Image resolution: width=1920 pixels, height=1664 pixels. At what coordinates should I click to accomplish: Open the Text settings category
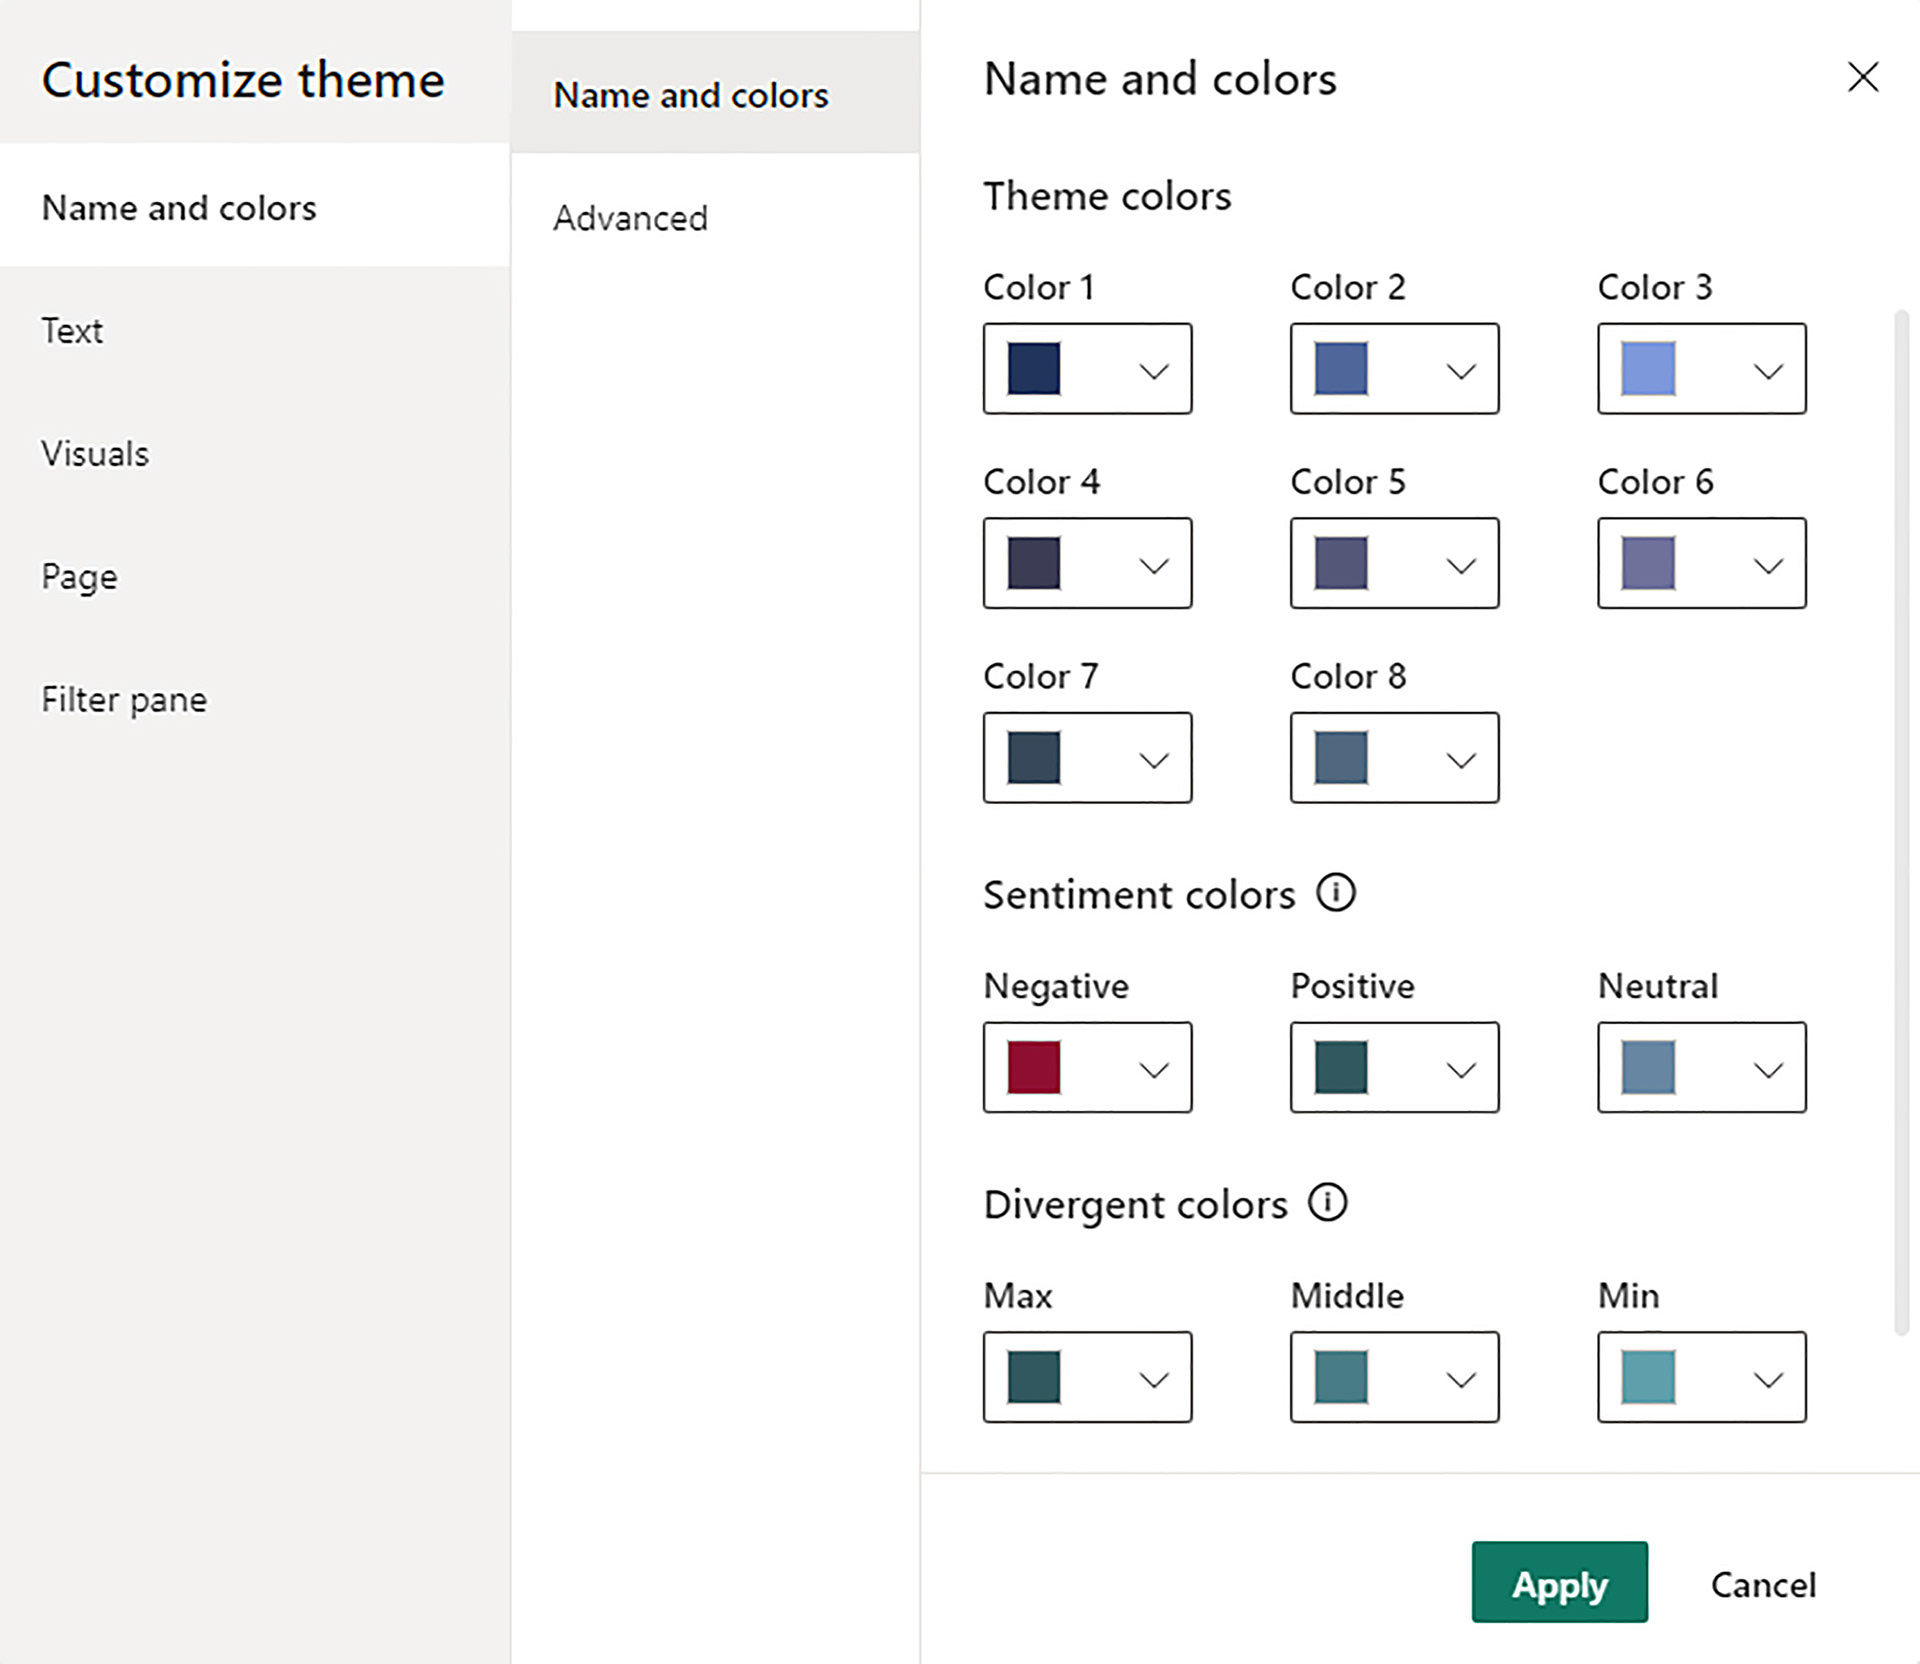tap(255, 330)
